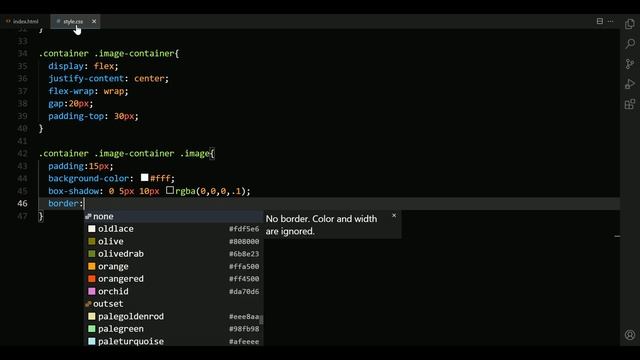640x360 pixels.
Task: Click the 'box-shadow' property text
Action: [x=73, y=191]
